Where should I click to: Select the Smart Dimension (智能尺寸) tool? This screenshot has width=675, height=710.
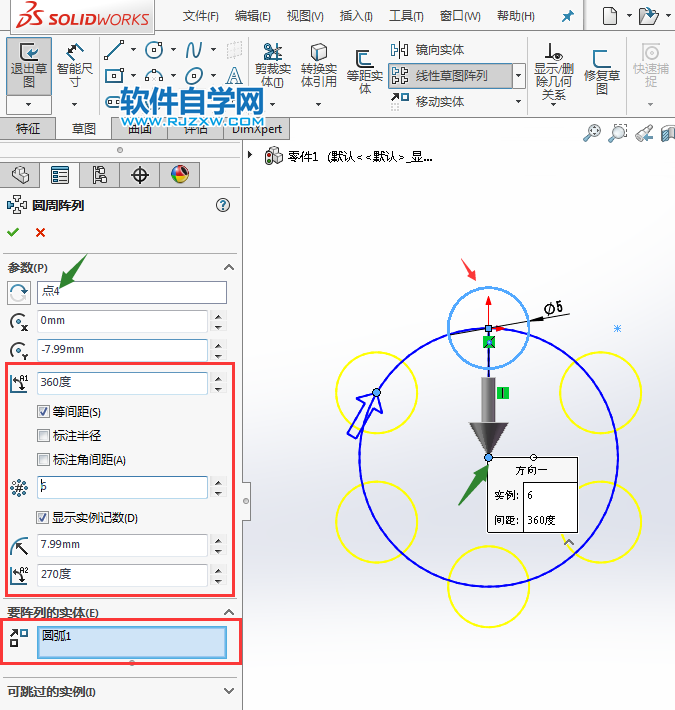75,66
